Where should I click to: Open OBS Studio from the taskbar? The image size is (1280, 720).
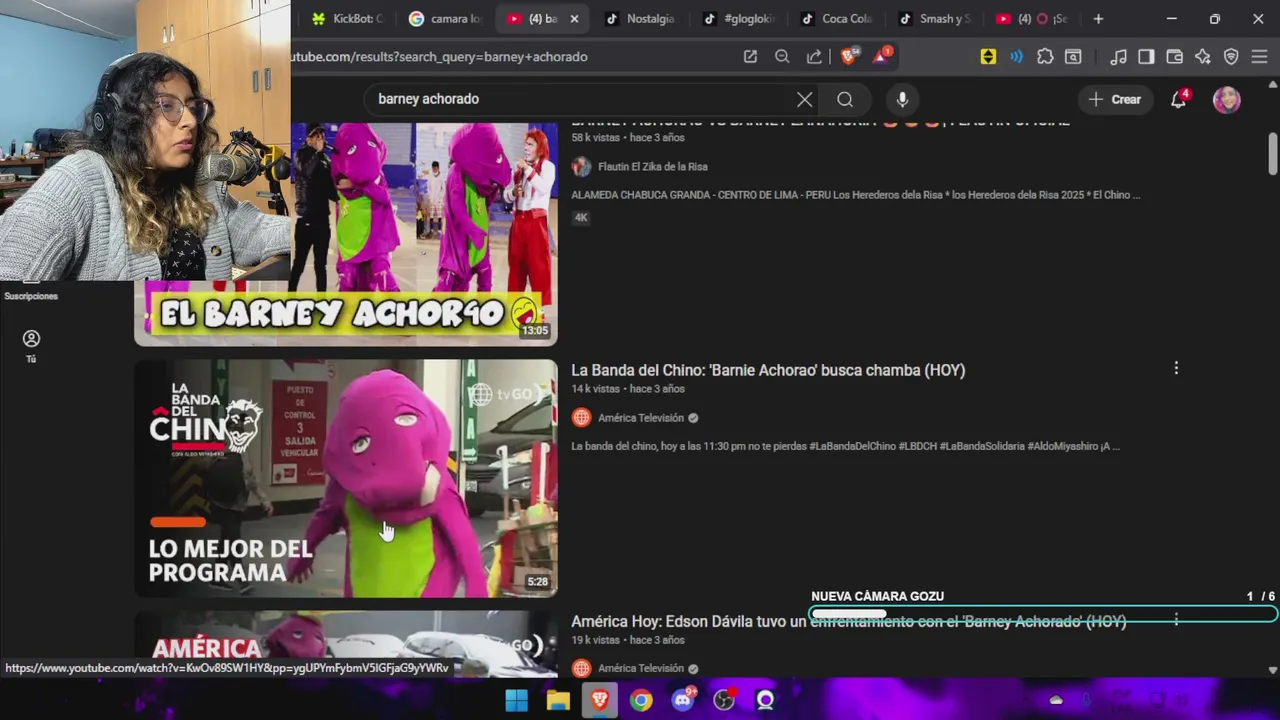pos(724,700)
